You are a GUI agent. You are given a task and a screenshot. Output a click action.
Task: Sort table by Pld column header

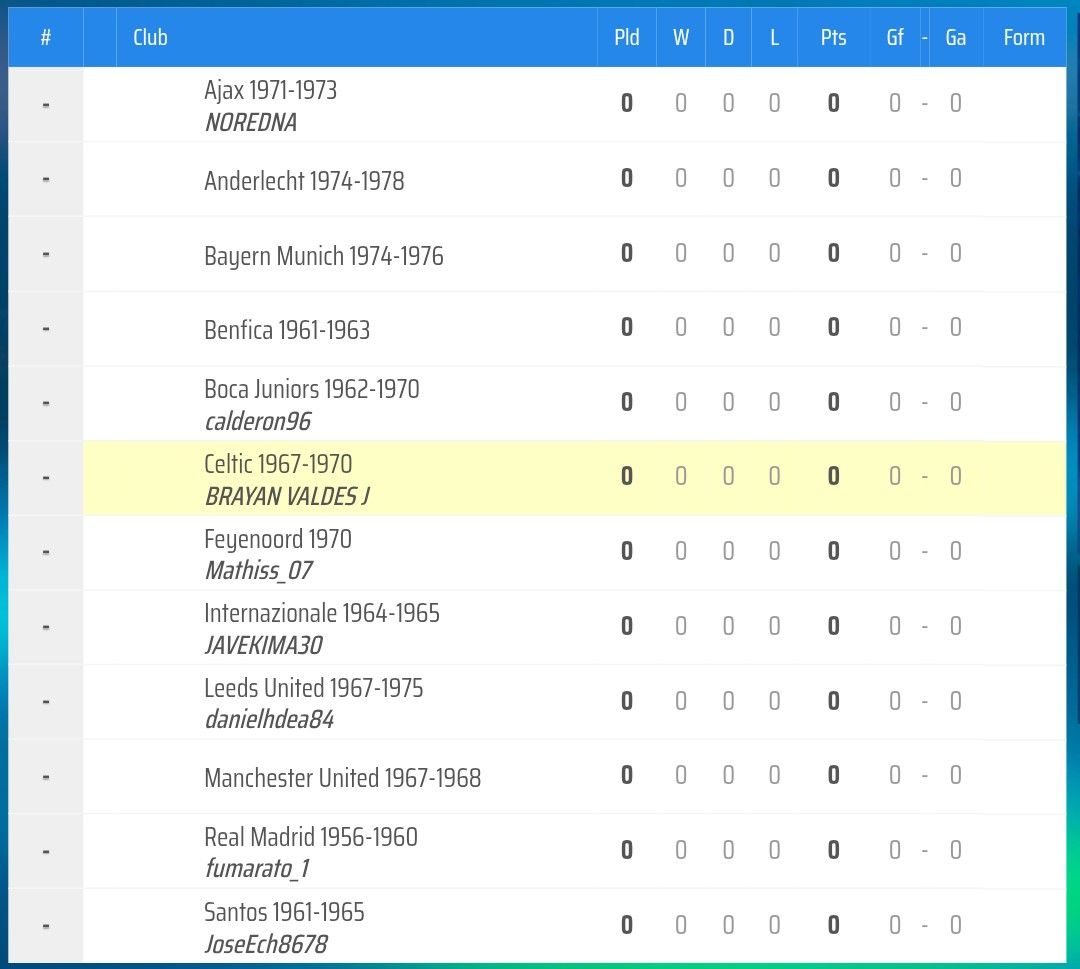click(x=627, y=37)
